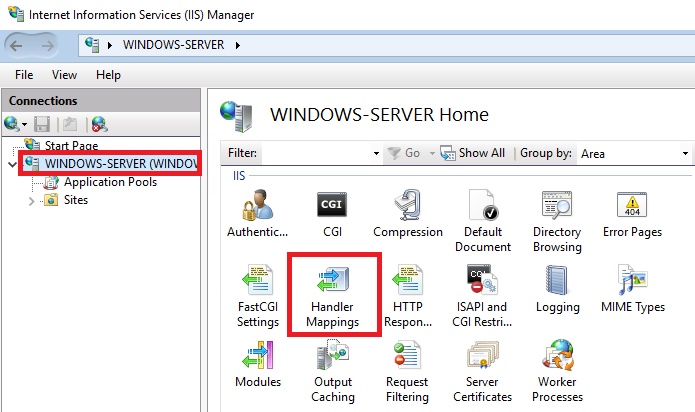Click the WINDOWS-SERVER Home title

point(379,115)
